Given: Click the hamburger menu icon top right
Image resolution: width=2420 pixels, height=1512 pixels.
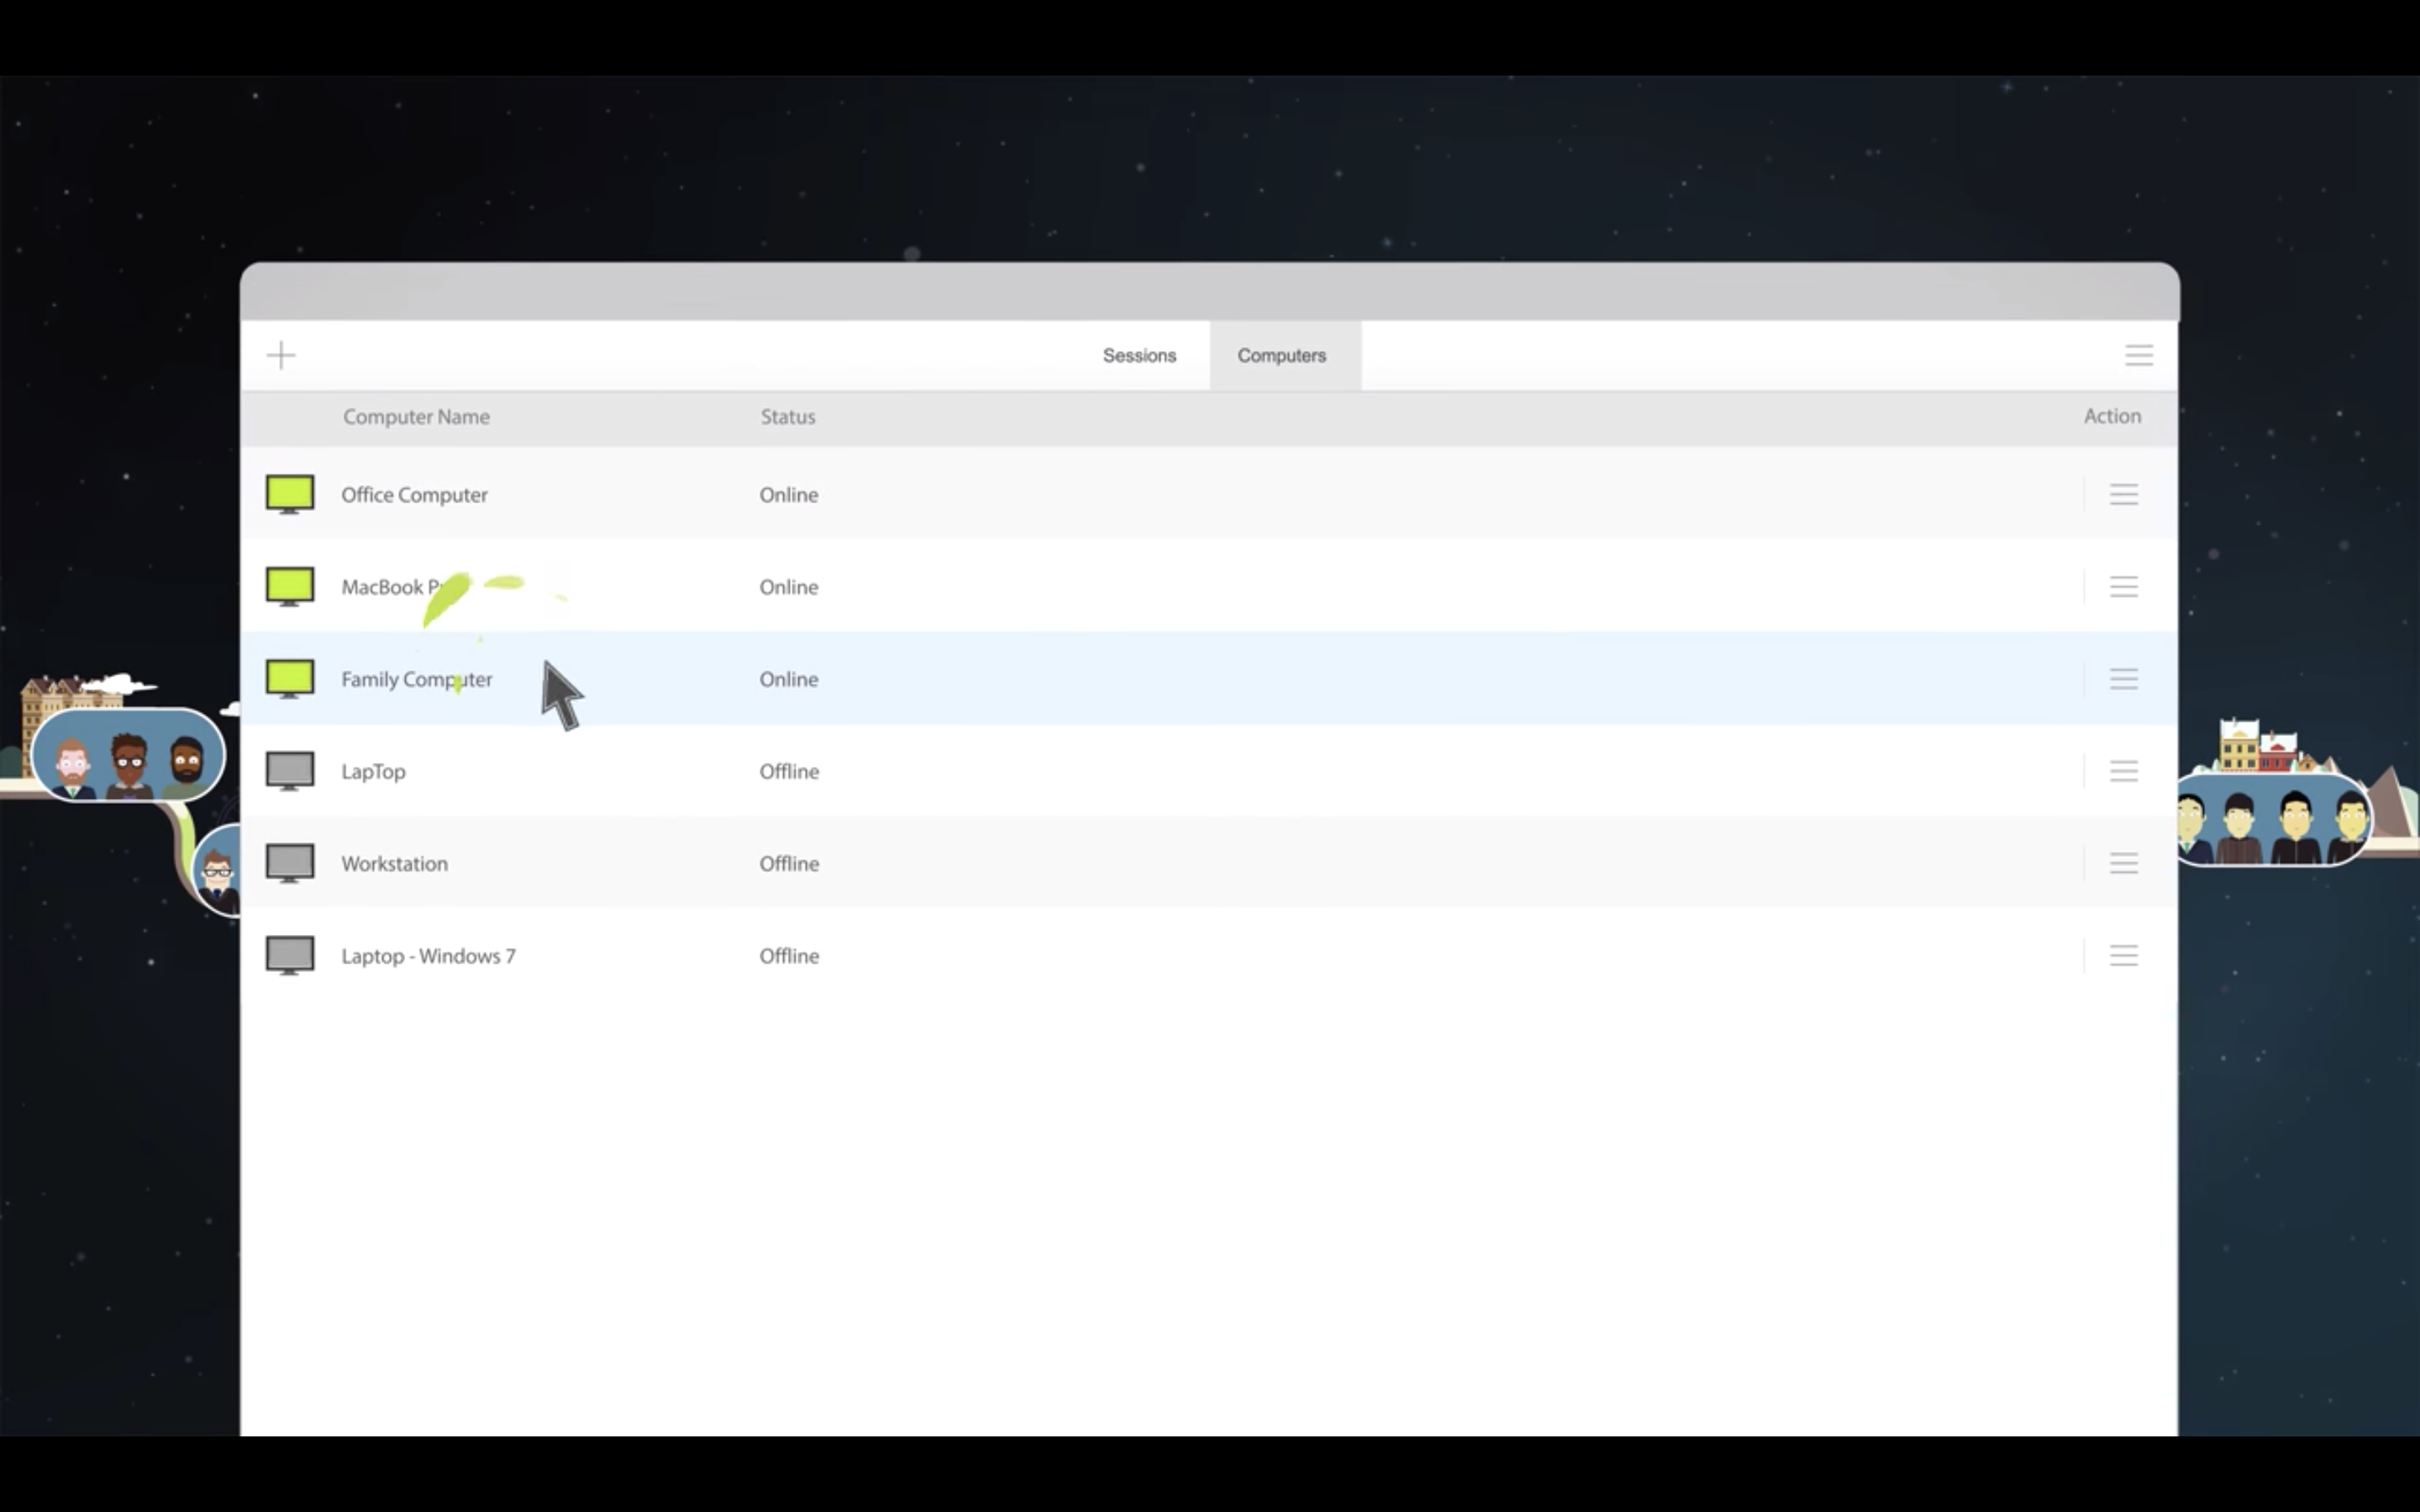Looking at the screenshot, I should coord(2138,355).
